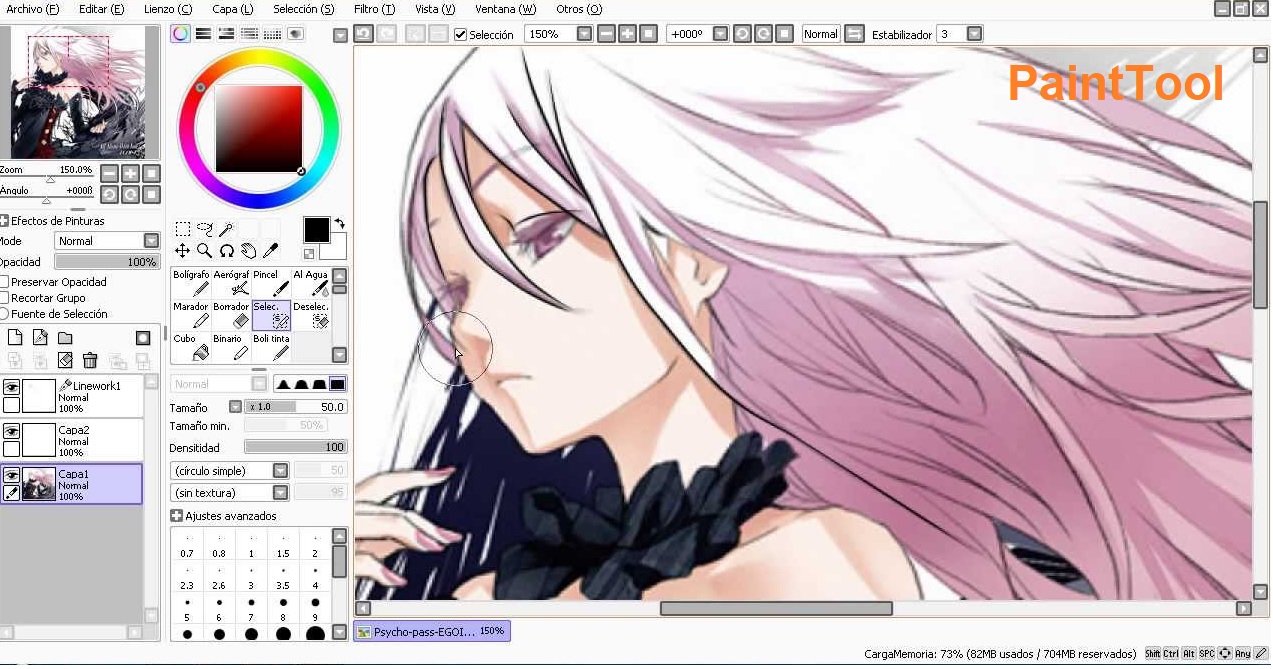Screen dimensions: 1273x669
Task: Open the +000° rotation angle dropdown
Action: [719, 34]
